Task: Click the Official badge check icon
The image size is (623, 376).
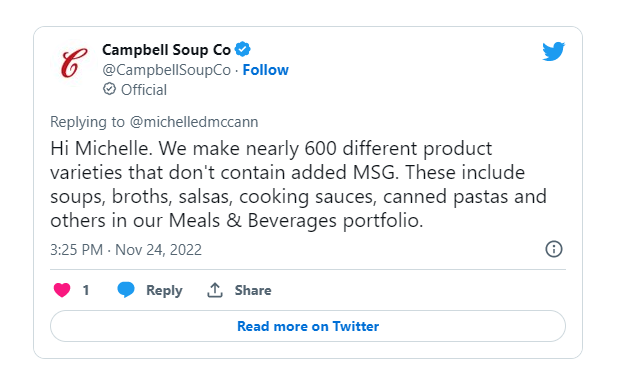Action: point(109,89)
